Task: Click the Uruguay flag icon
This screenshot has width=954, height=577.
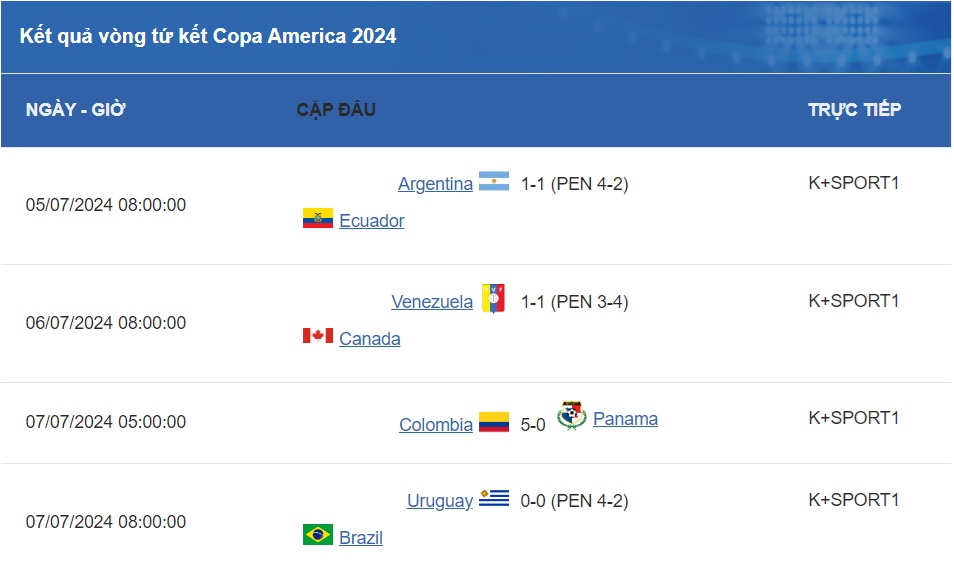Action: click(494, 498)
